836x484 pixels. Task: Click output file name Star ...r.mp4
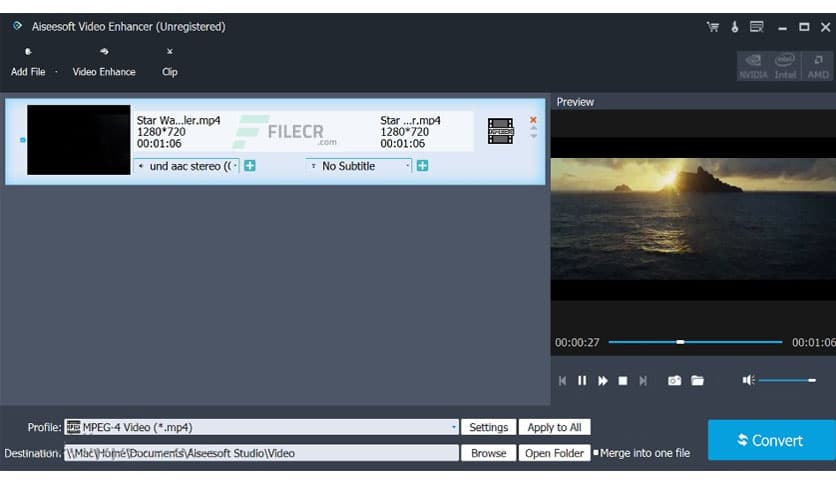click(x=411, y=120)
